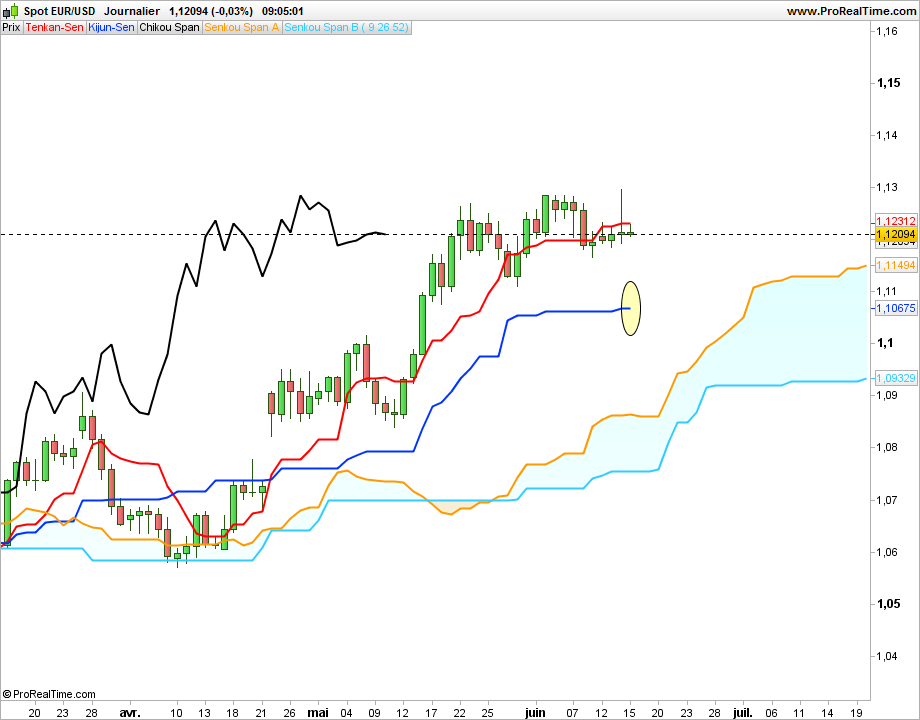Click the avr. month label on time axis
Screen dimensions: 920x720
coord(130,713)
